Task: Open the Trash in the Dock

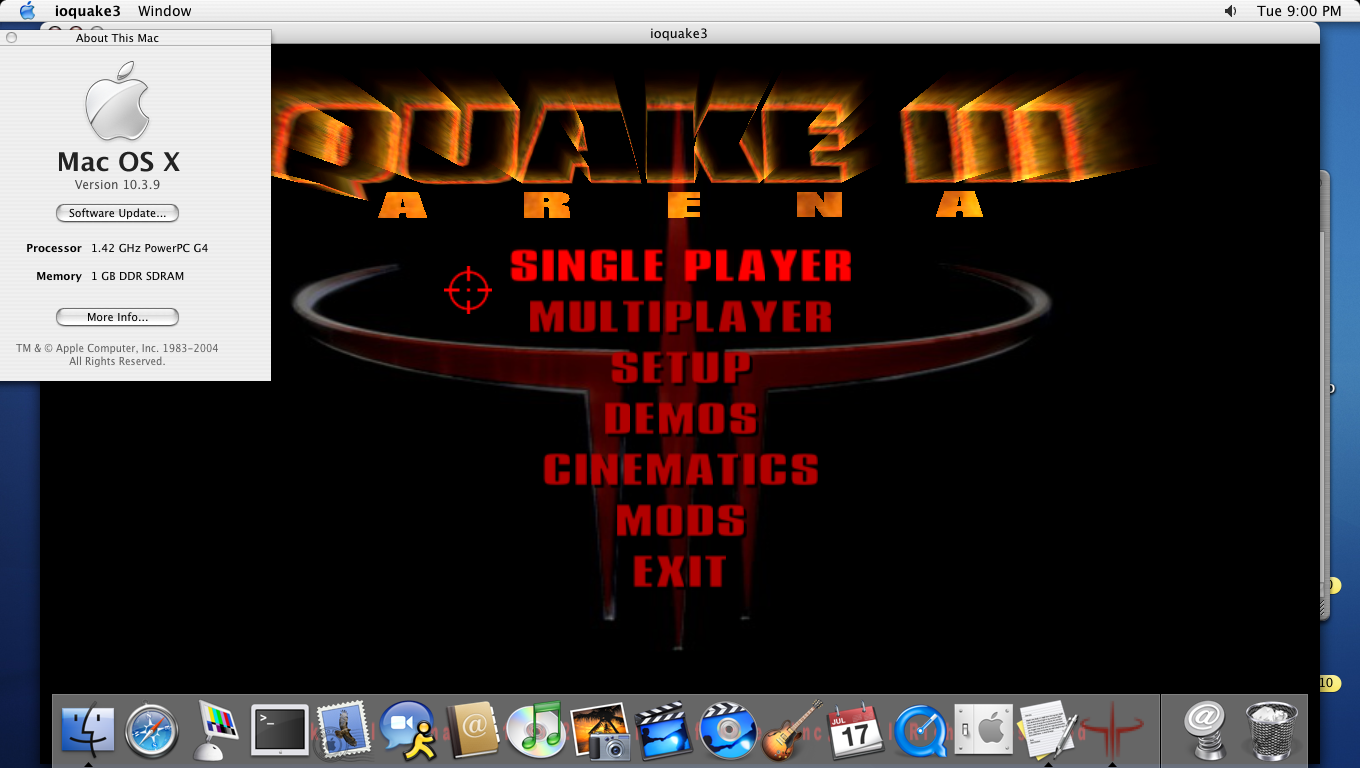Action: click(1271, 730)
